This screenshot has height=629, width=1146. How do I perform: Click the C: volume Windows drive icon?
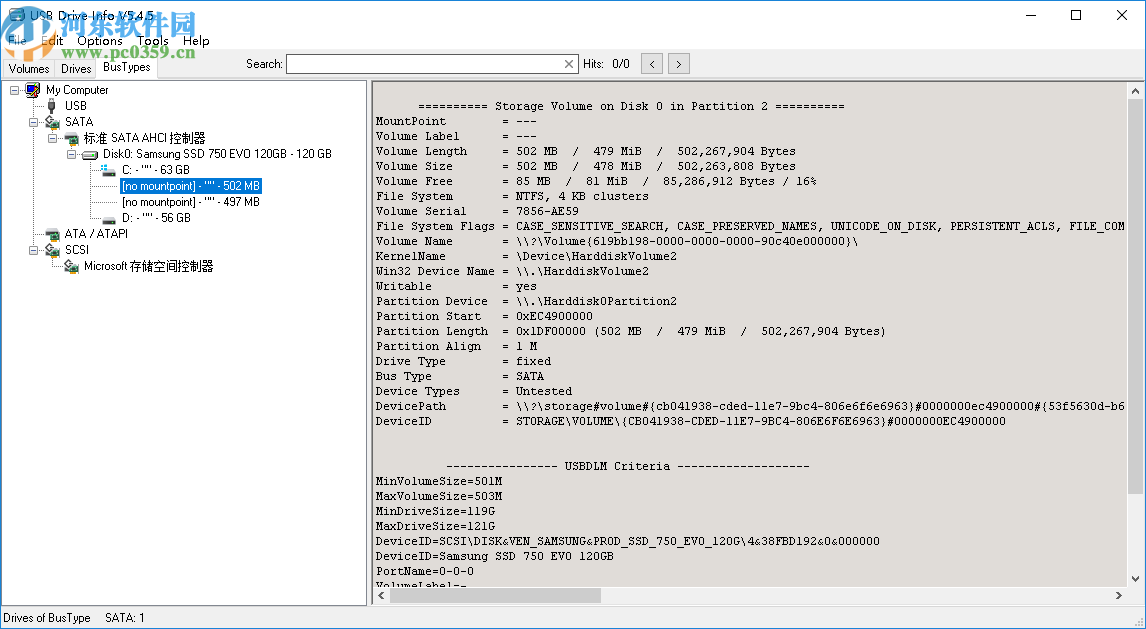click(x=109, y=170)
